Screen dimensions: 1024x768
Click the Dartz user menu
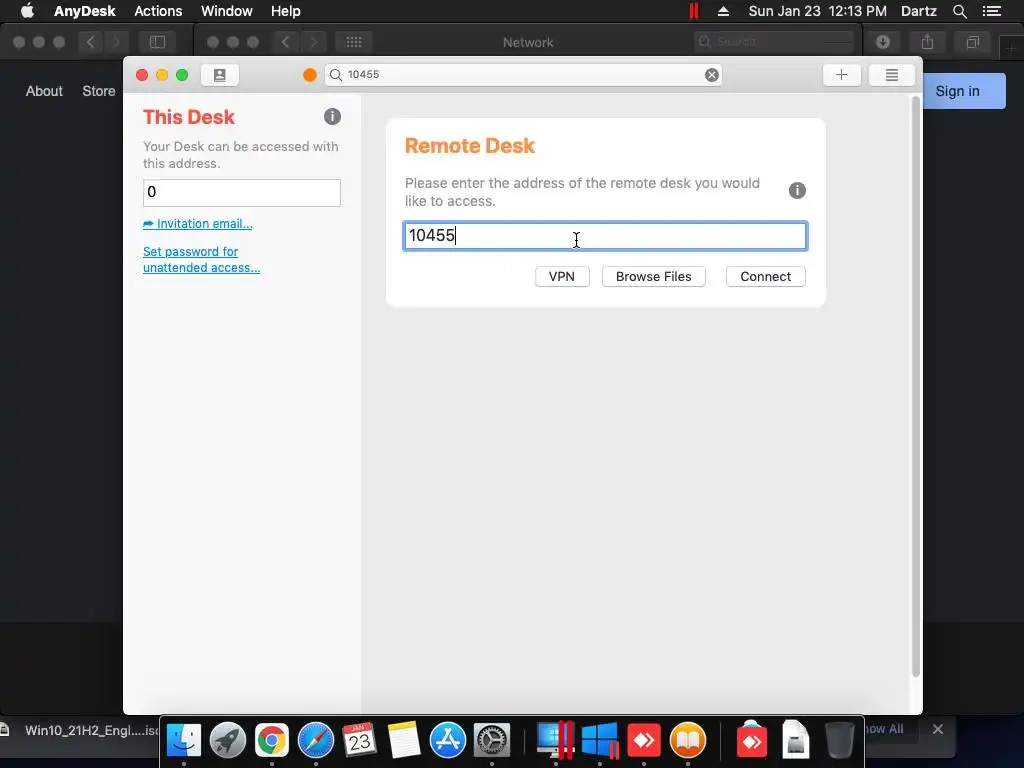(x=918, y=11)
